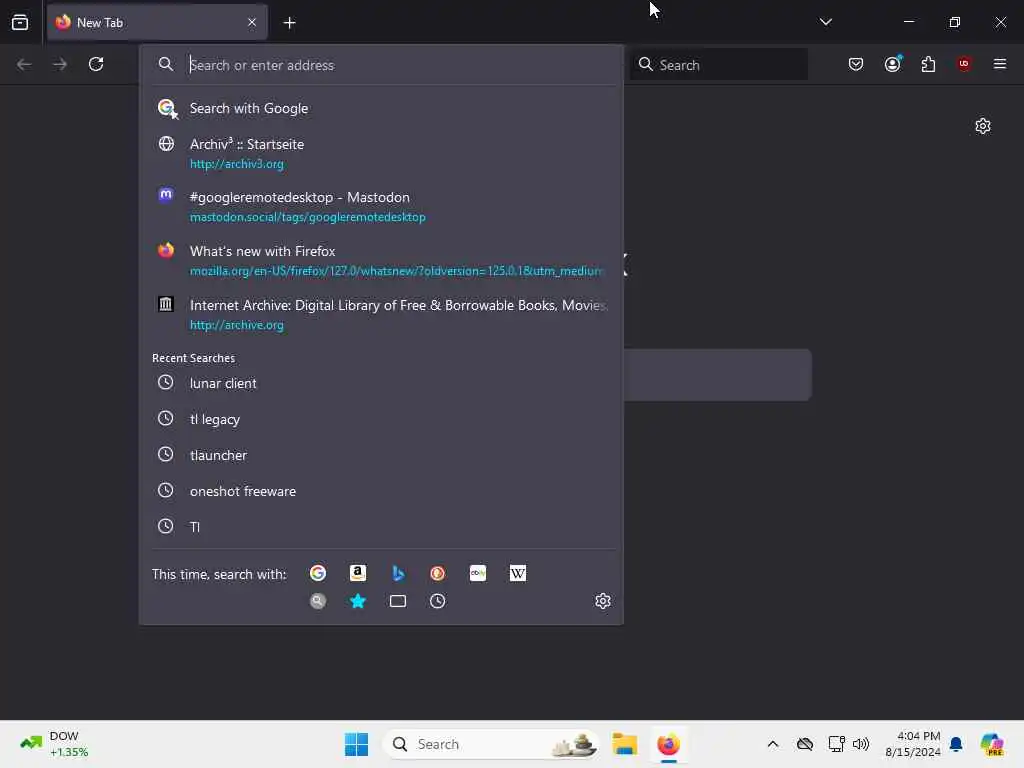Open a new tab with plus button

point(289,23)
